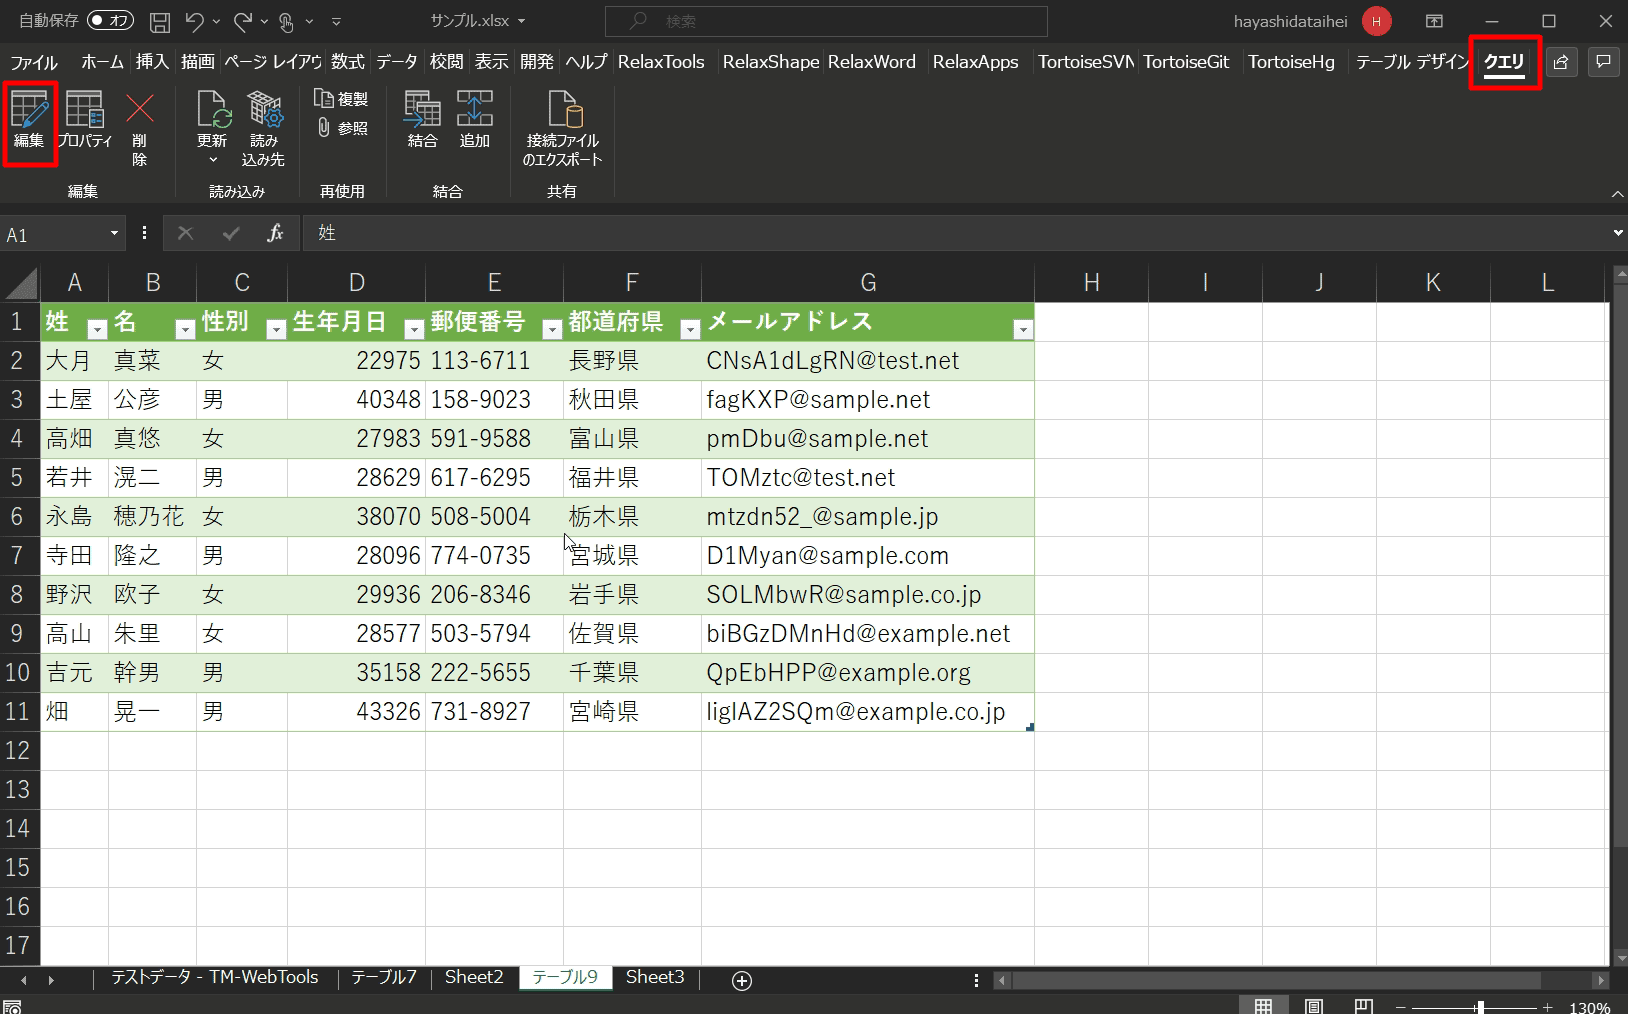
Task: Click the 追加 (Append) queries icon
Action: click(x=474, y=120)
